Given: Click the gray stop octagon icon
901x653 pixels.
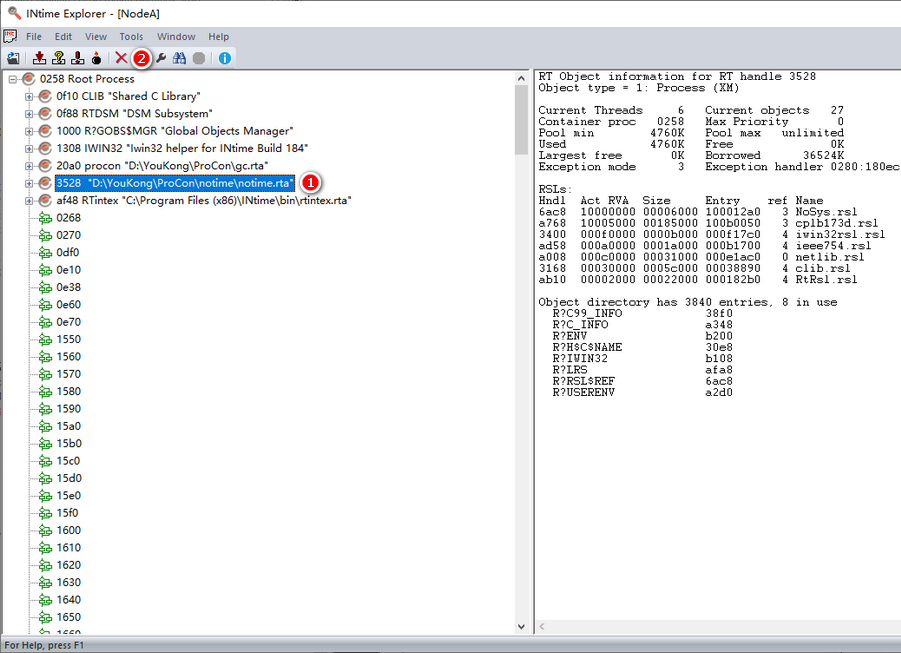Looking at the screenshot, I should (199, 58).
